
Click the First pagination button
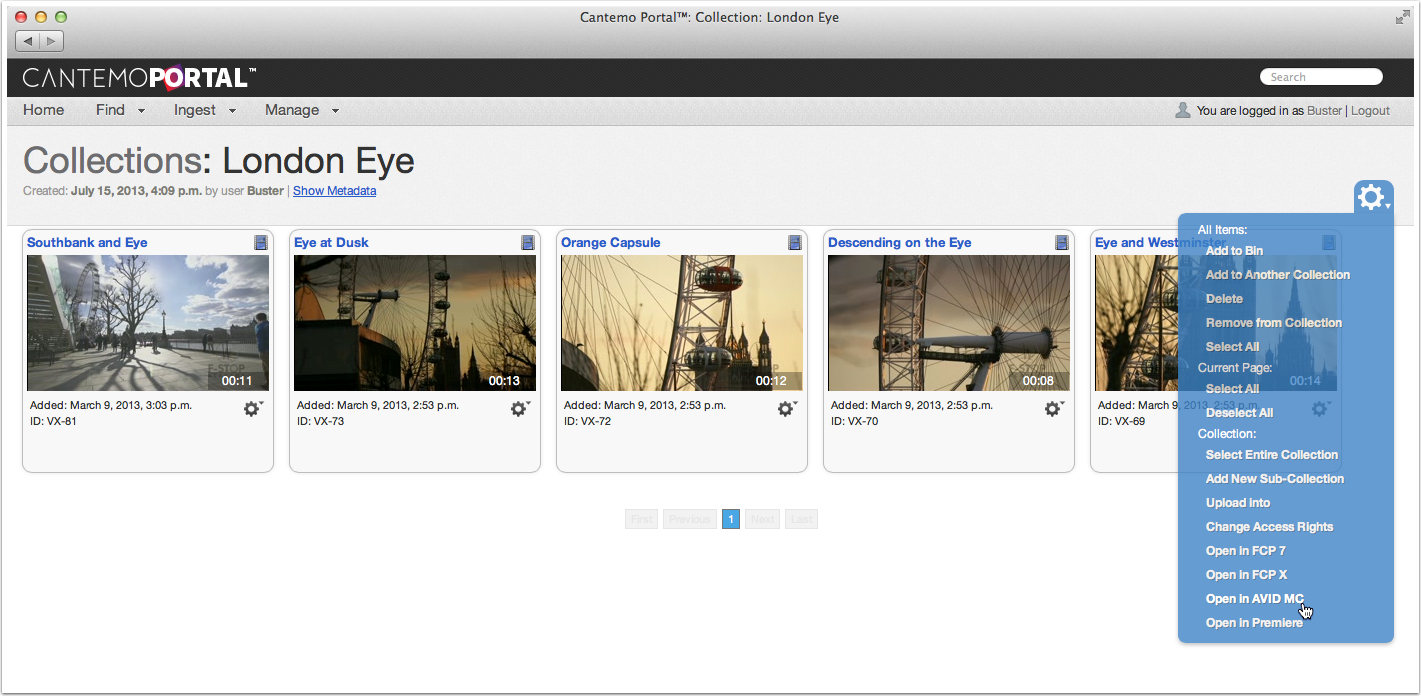coord(642,519)
